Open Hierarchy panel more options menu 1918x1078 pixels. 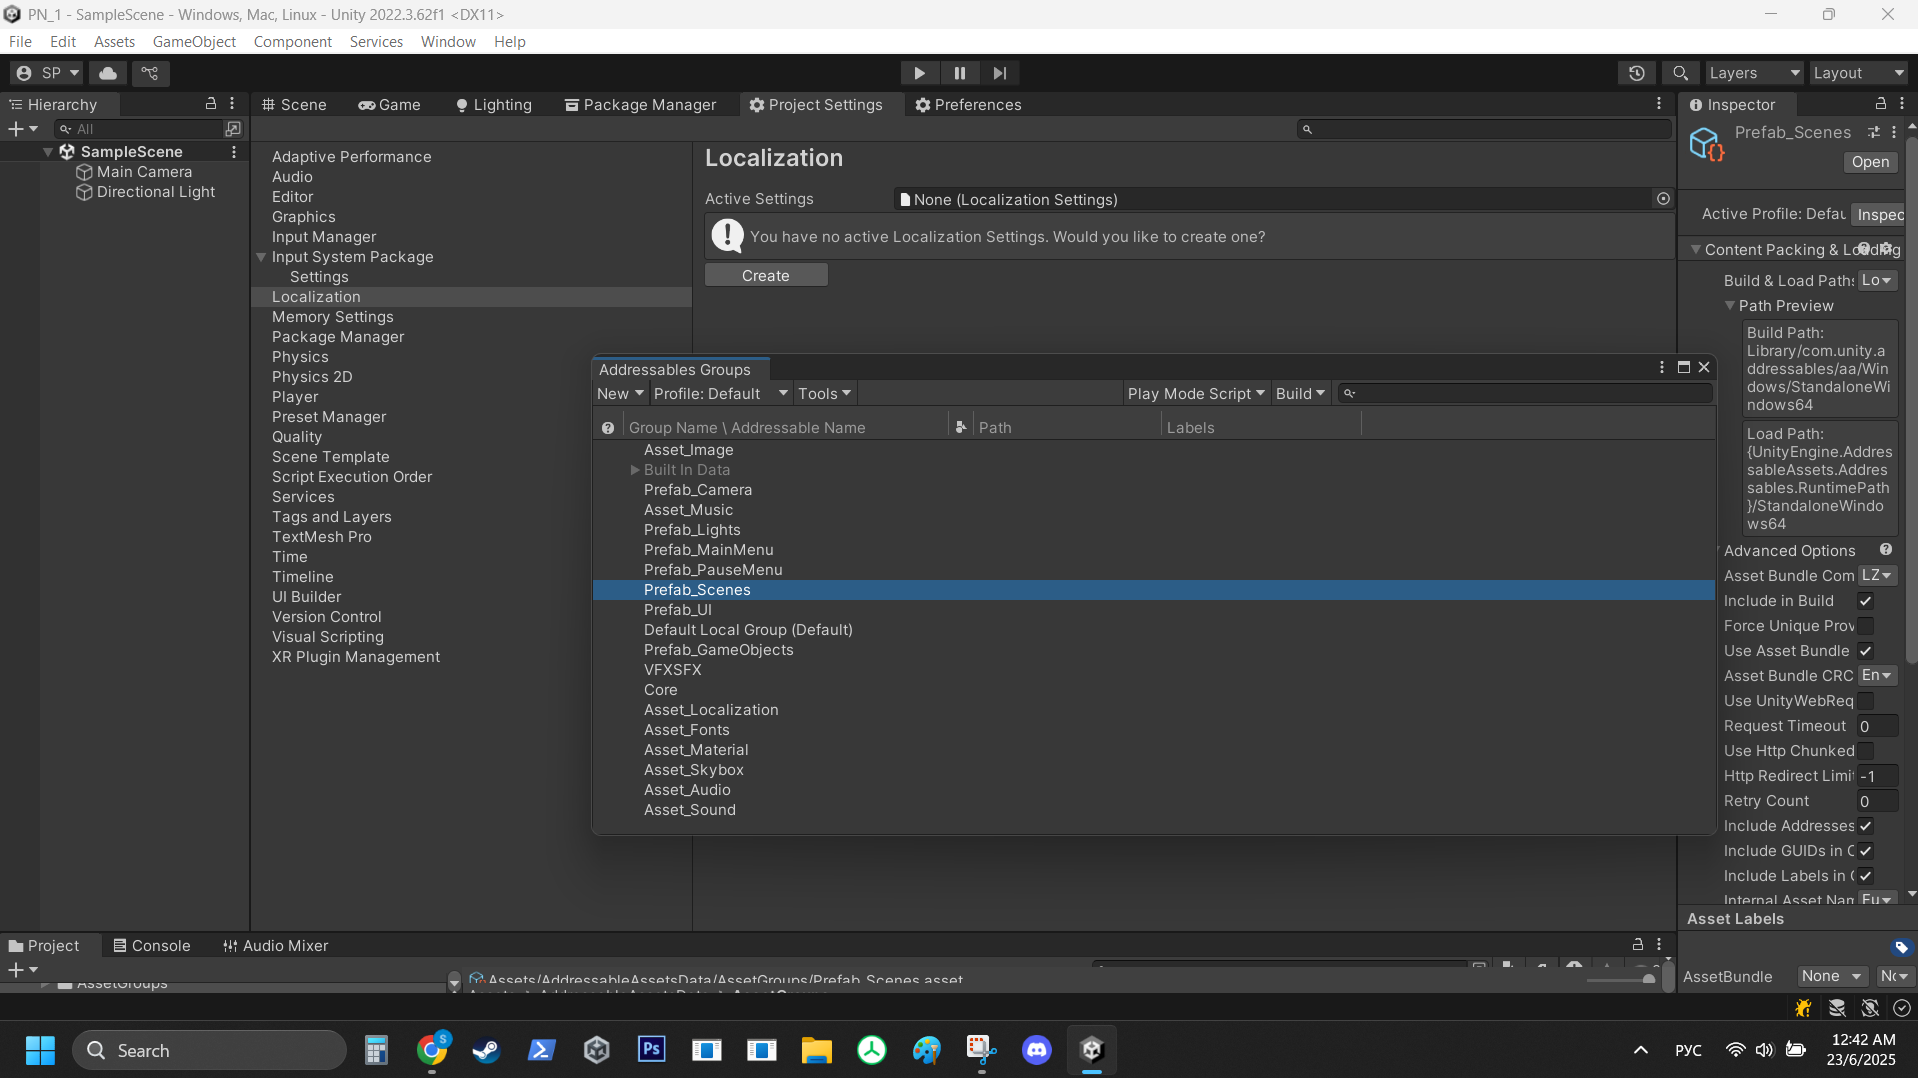pos(232,104)
